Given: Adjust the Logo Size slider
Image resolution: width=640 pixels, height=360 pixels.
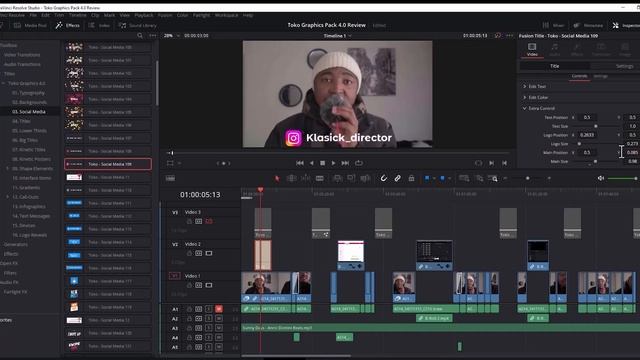Looking at the screenshot, I should click(579, 144).
